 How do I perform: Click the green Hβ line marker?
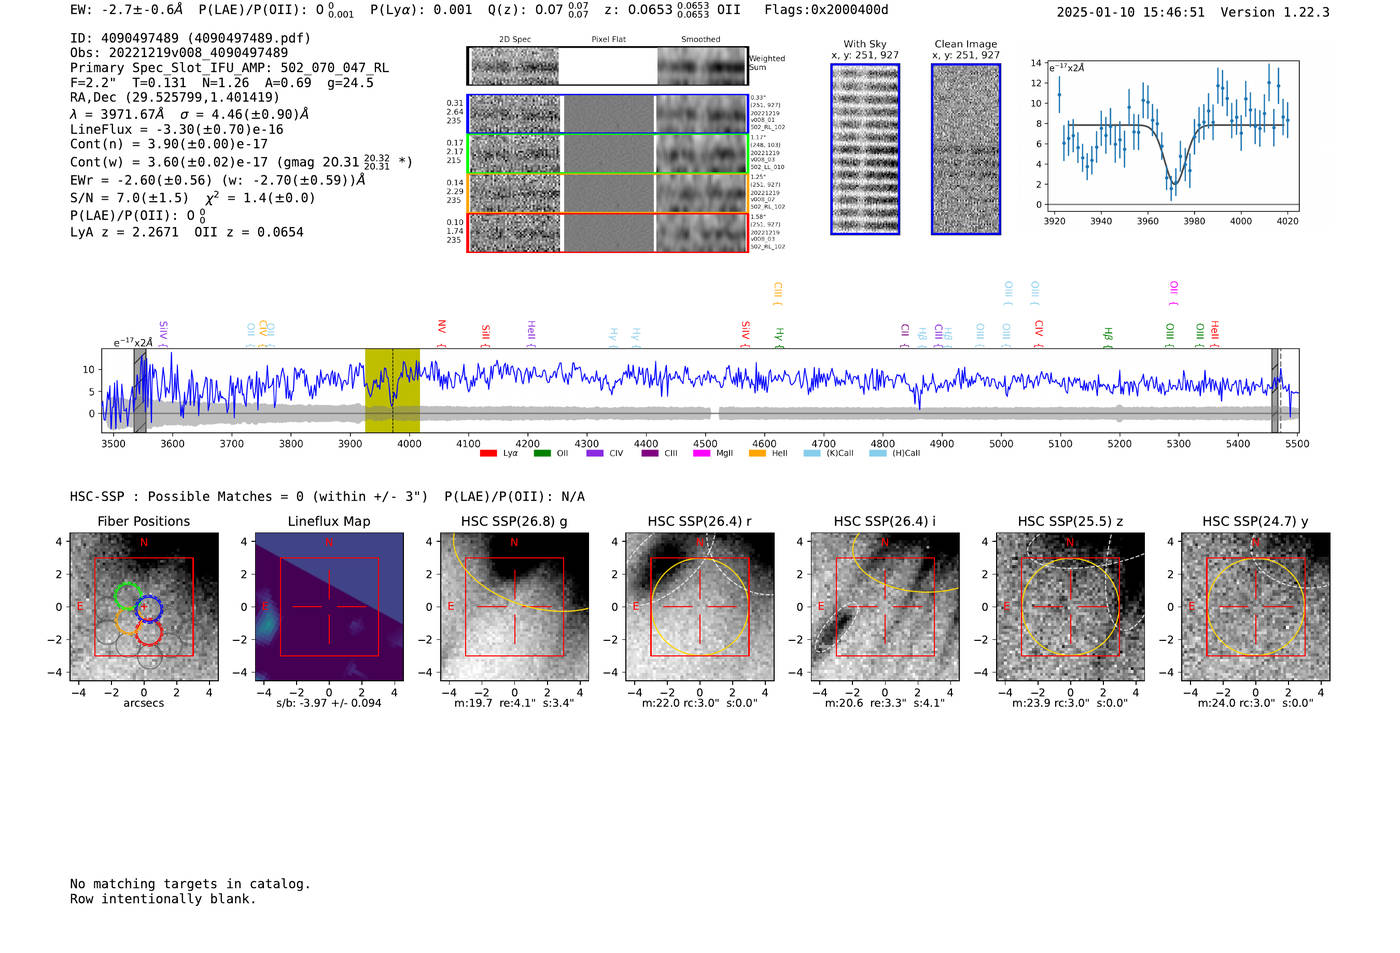1108,336
